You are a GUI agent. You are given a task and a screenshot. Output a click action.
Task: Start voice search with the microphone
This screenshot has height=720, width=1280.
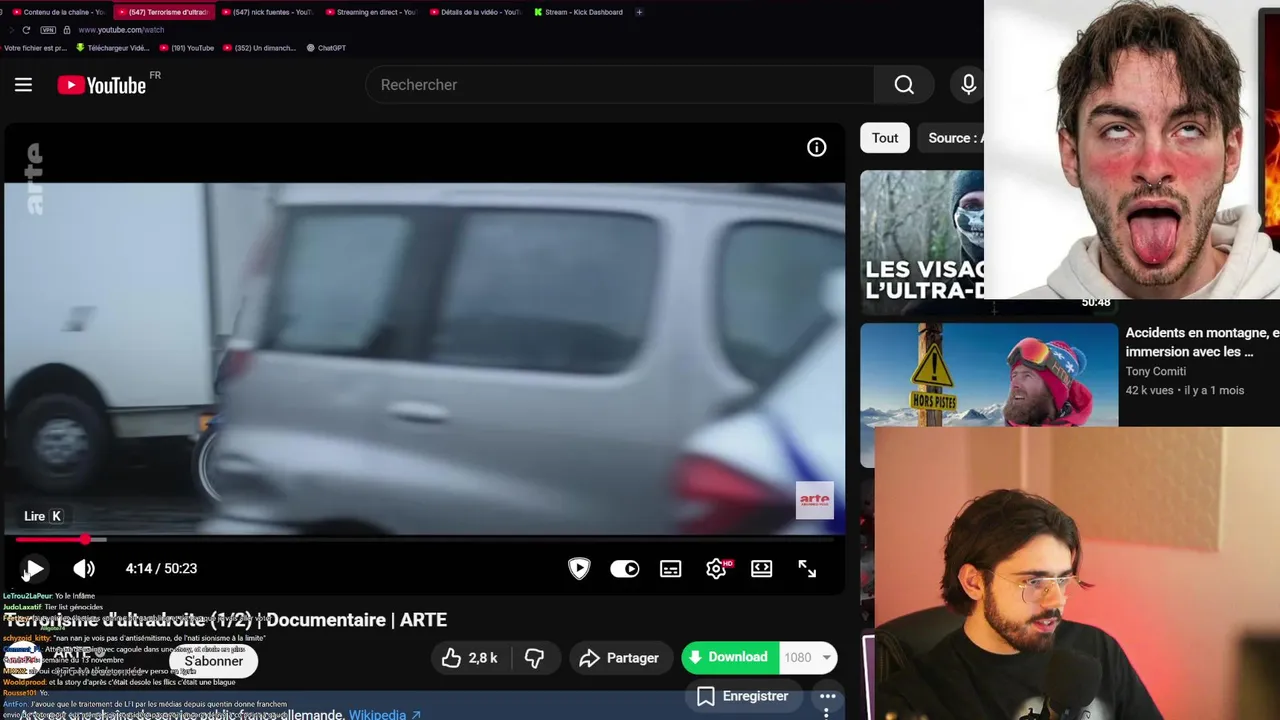coord(968,85)
